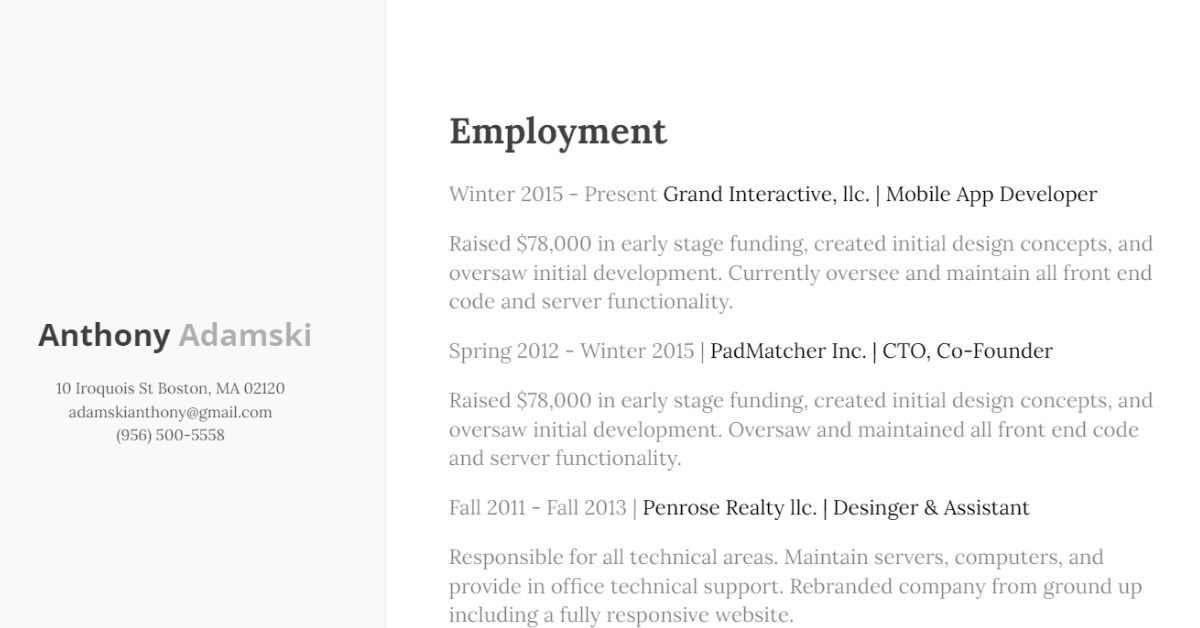Click the Employment section heading
Viewport: 1200px width, 628px height.
[558, 131]
